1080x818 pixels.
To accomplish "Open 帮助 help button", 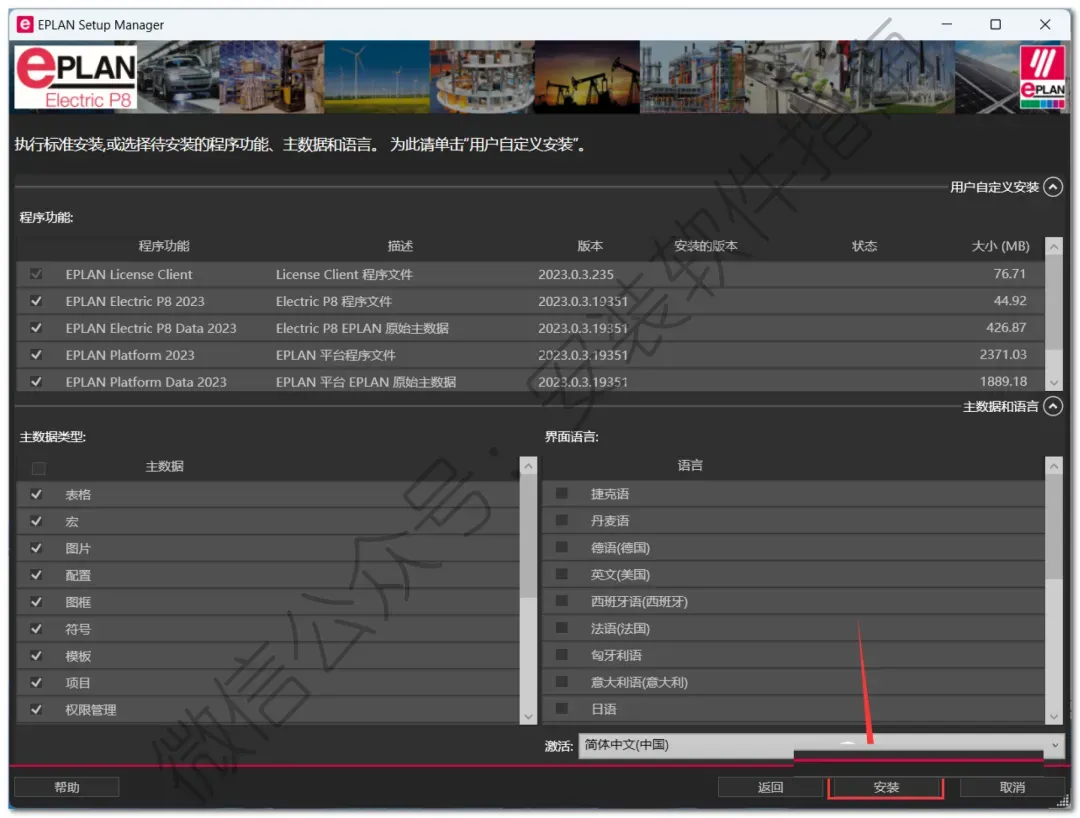I will (x=67, y=787).
